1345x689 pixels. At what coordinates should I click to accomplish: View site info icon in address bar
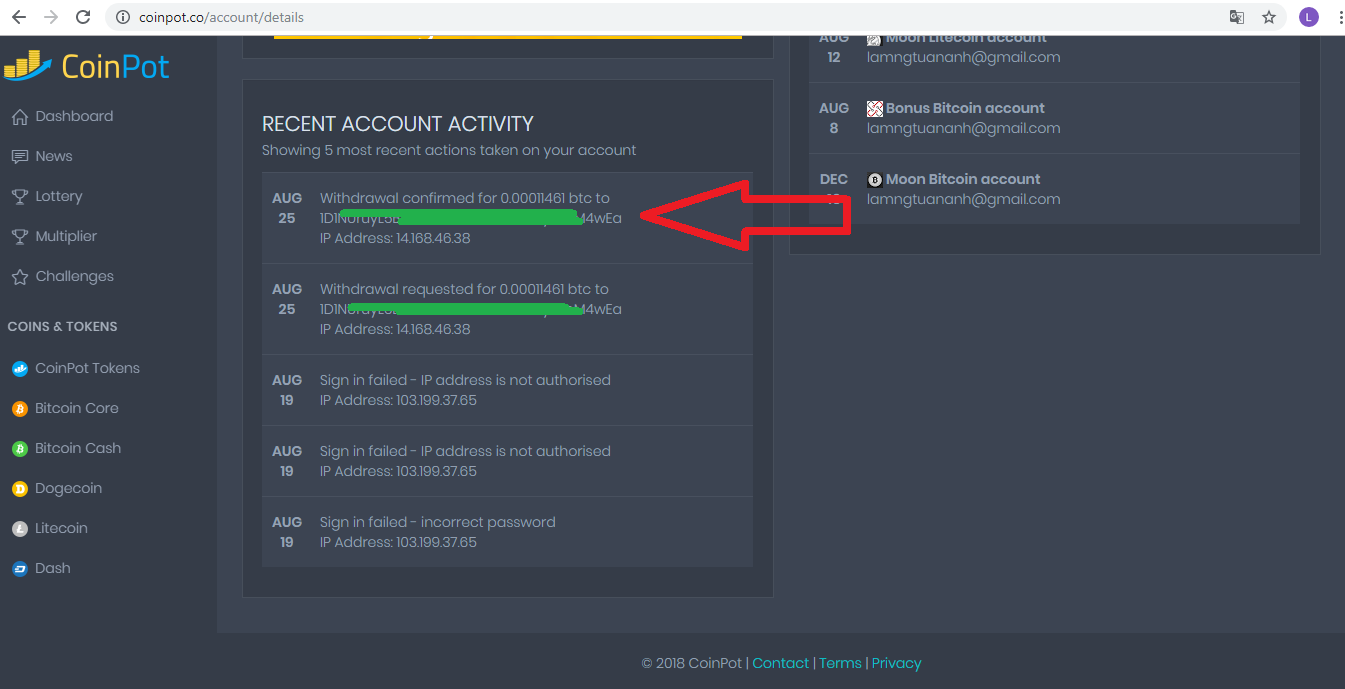[122, 17]
